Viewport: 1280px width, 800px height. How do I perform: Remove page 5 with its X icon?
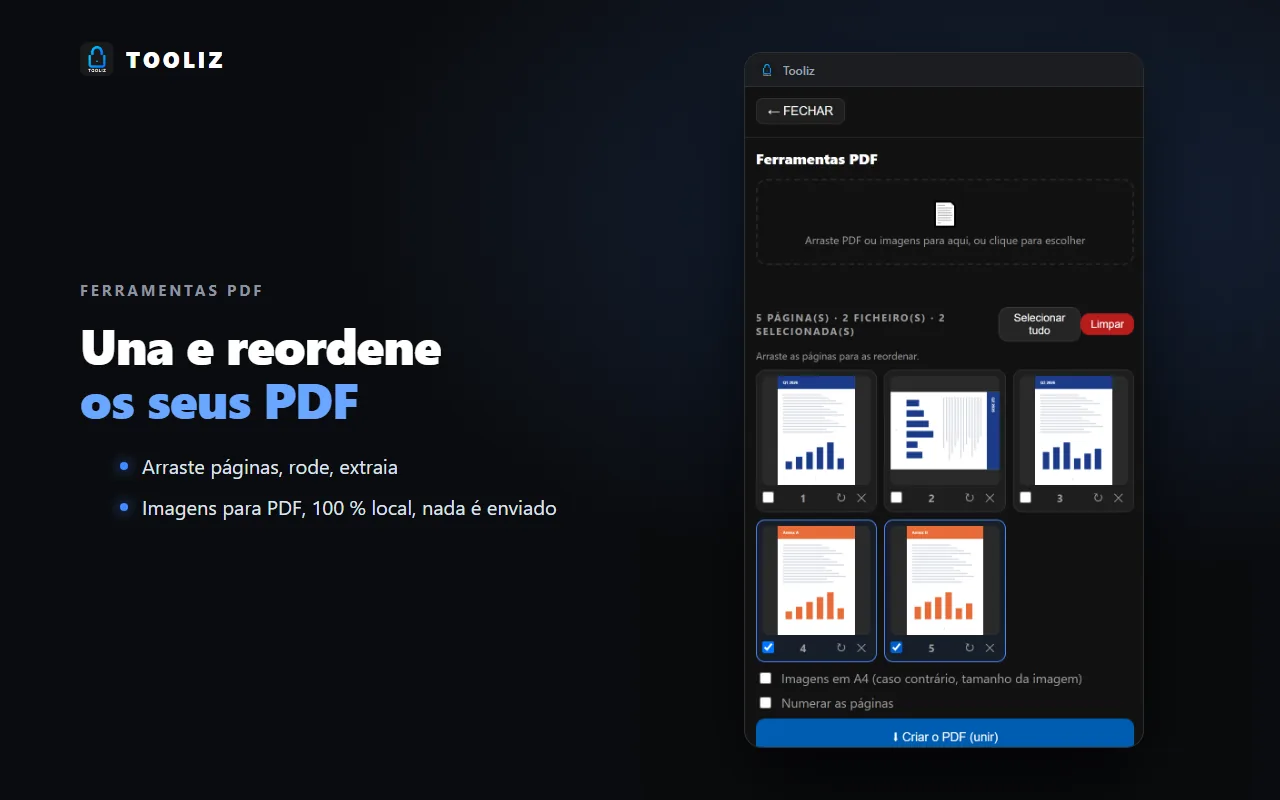click(x=990, y=648)
